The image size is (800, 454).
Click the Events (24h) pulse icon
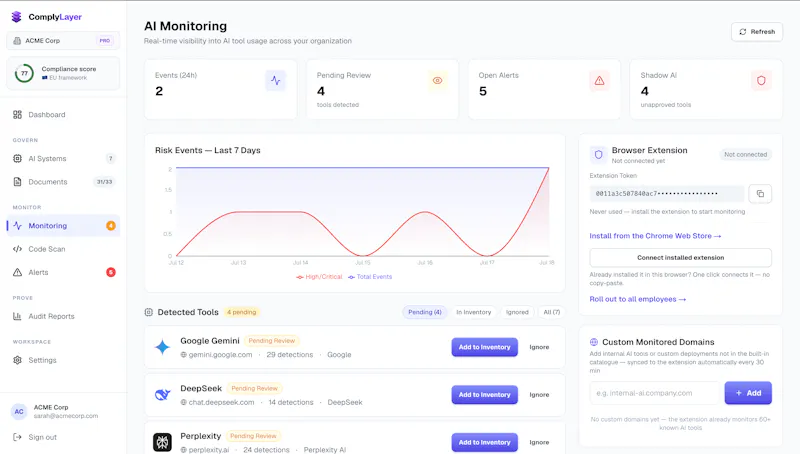276,81
